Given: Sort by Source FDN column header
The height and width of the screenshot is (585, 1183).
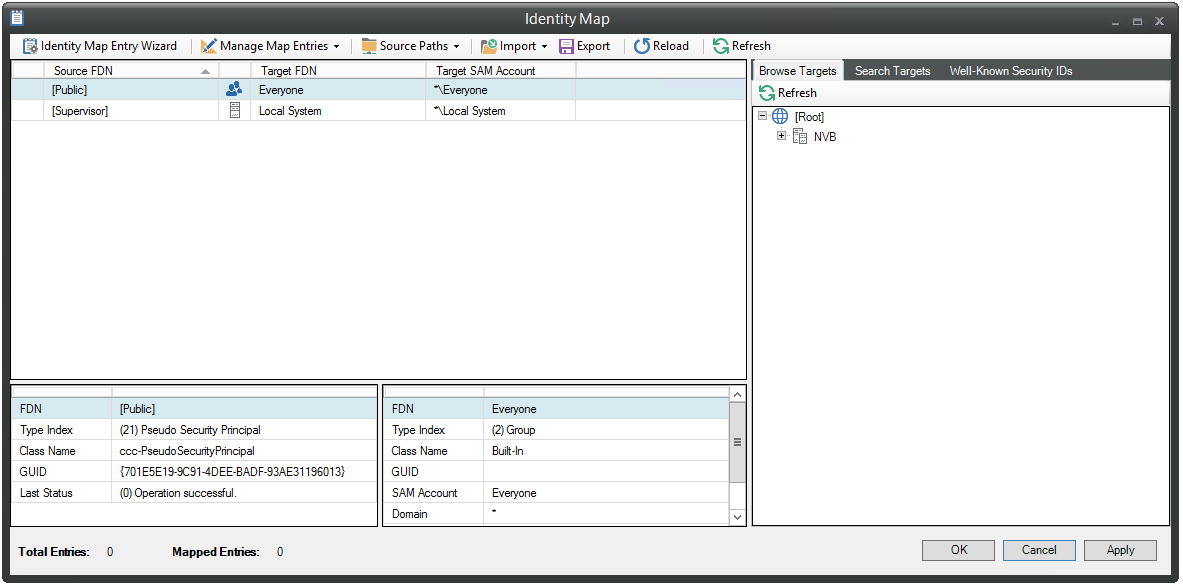Looking at the screenshot, I should tap(132, 71).
